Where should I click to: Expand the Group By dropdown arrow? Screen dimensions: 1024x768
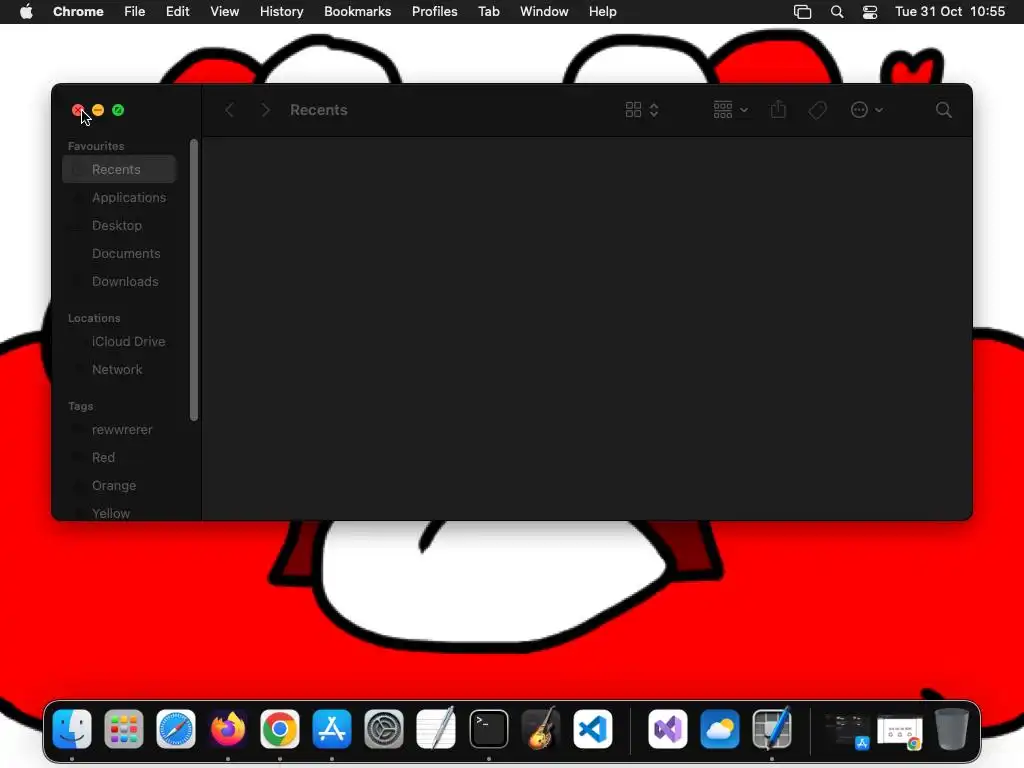744,110
